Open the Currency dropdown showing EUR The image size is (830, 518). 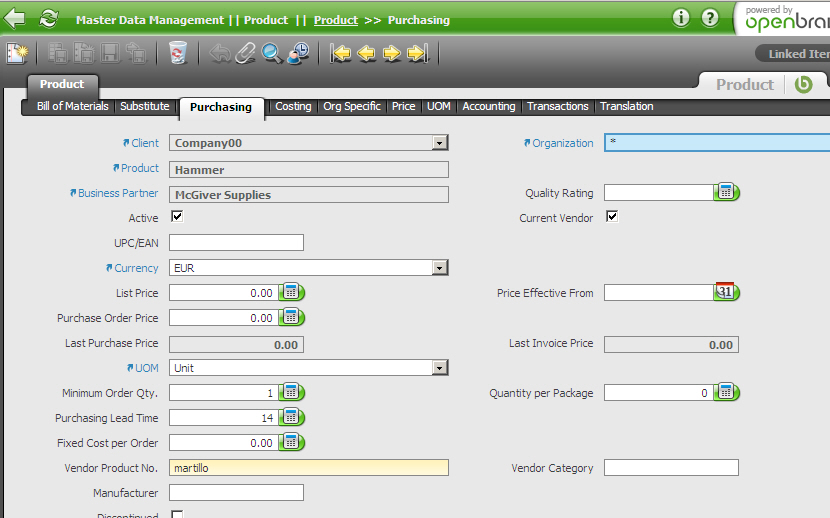[439, 268]
